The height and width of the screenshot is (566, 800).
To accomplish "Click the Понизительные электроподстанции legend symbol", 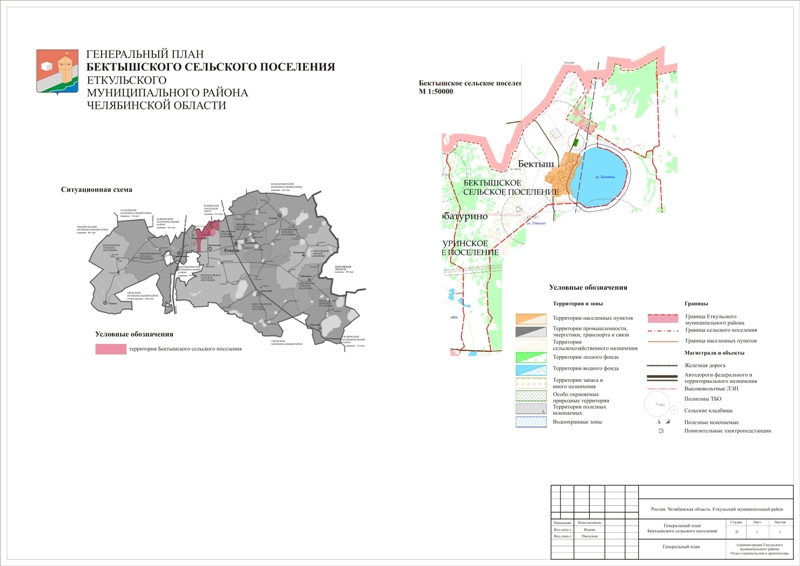I will point(660,431).
